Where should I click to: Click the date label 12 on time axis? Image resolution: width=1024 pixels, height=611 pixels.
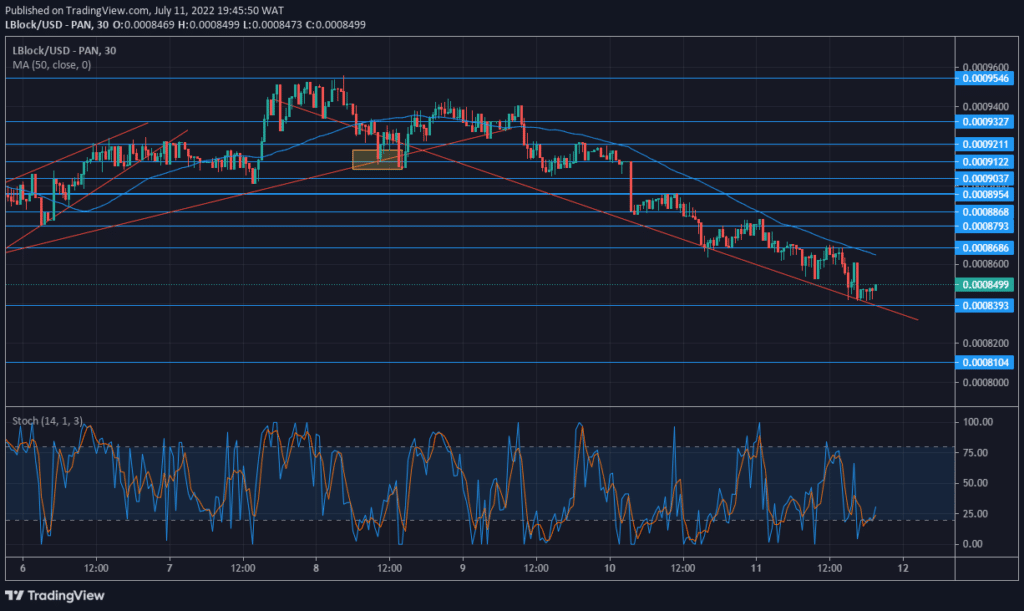903,568
